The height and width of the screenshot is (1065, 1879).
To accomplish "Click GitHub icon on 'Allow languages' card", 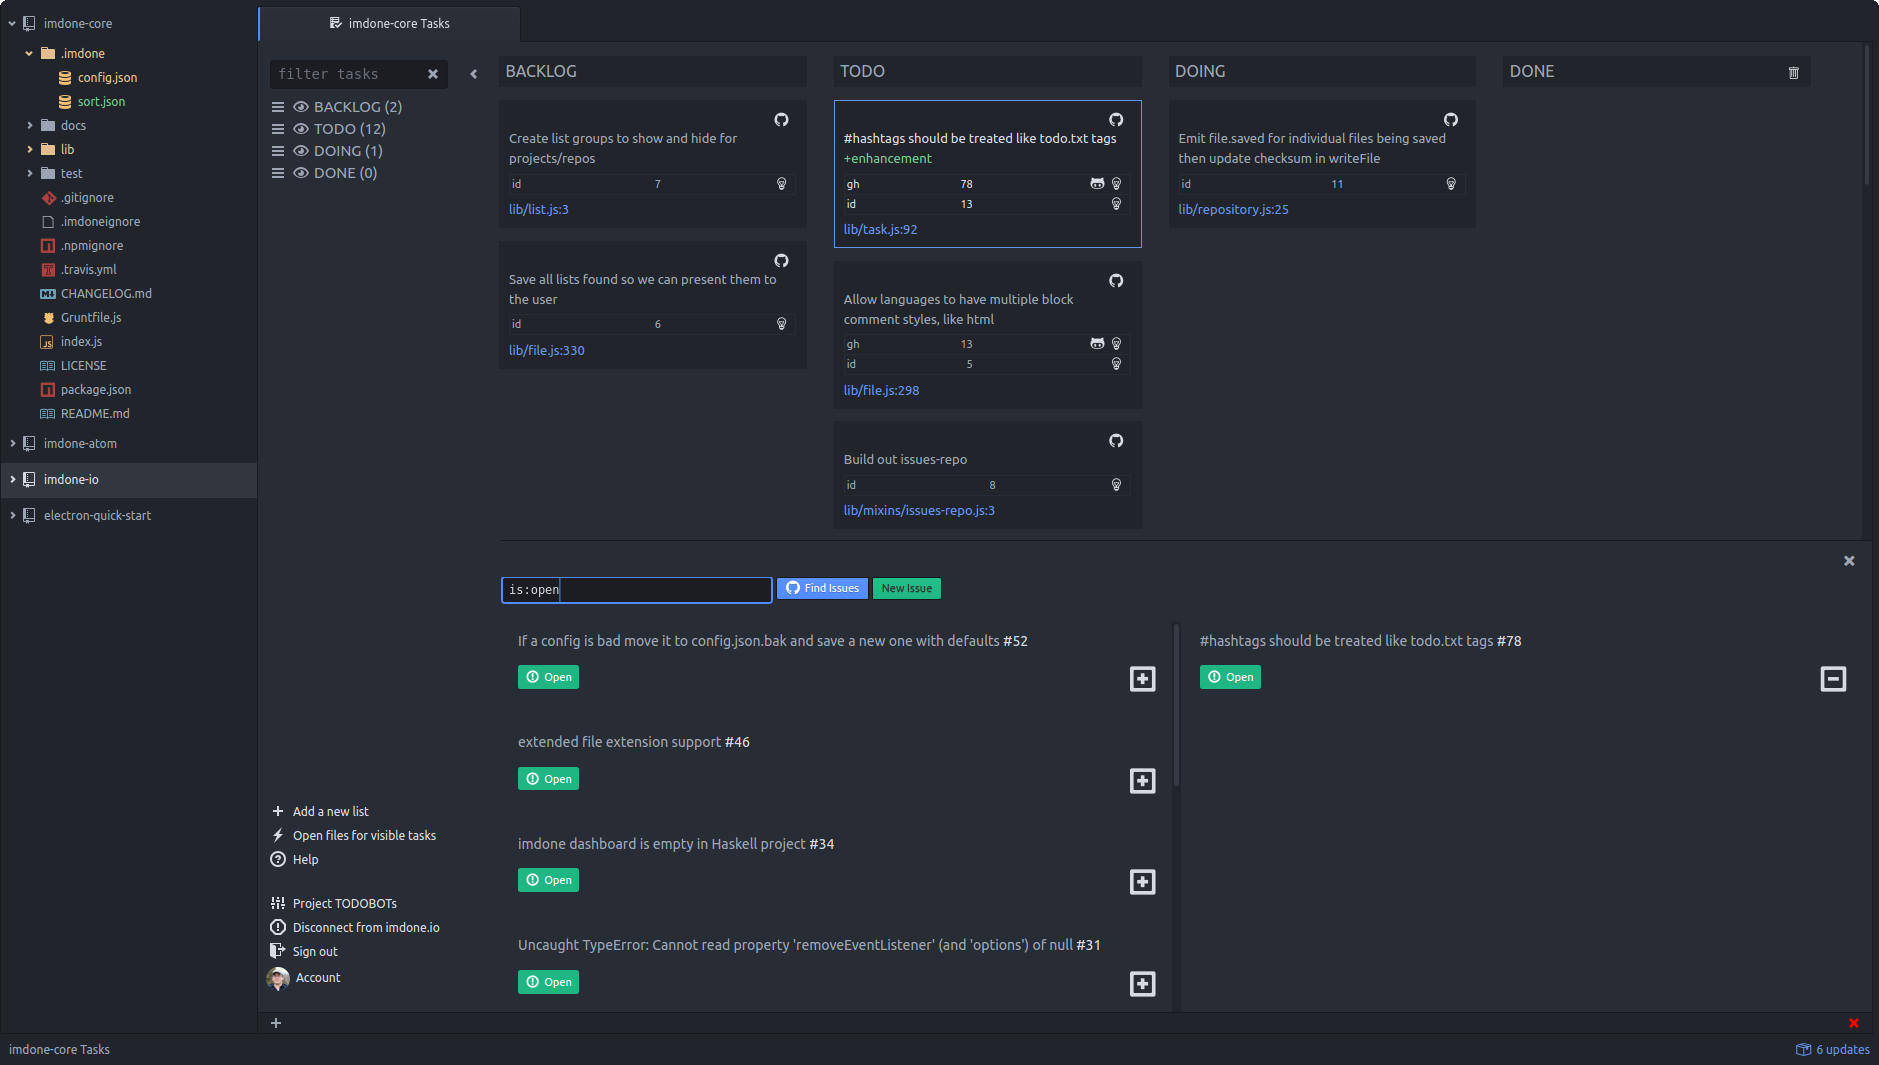I will [1116, 281].
